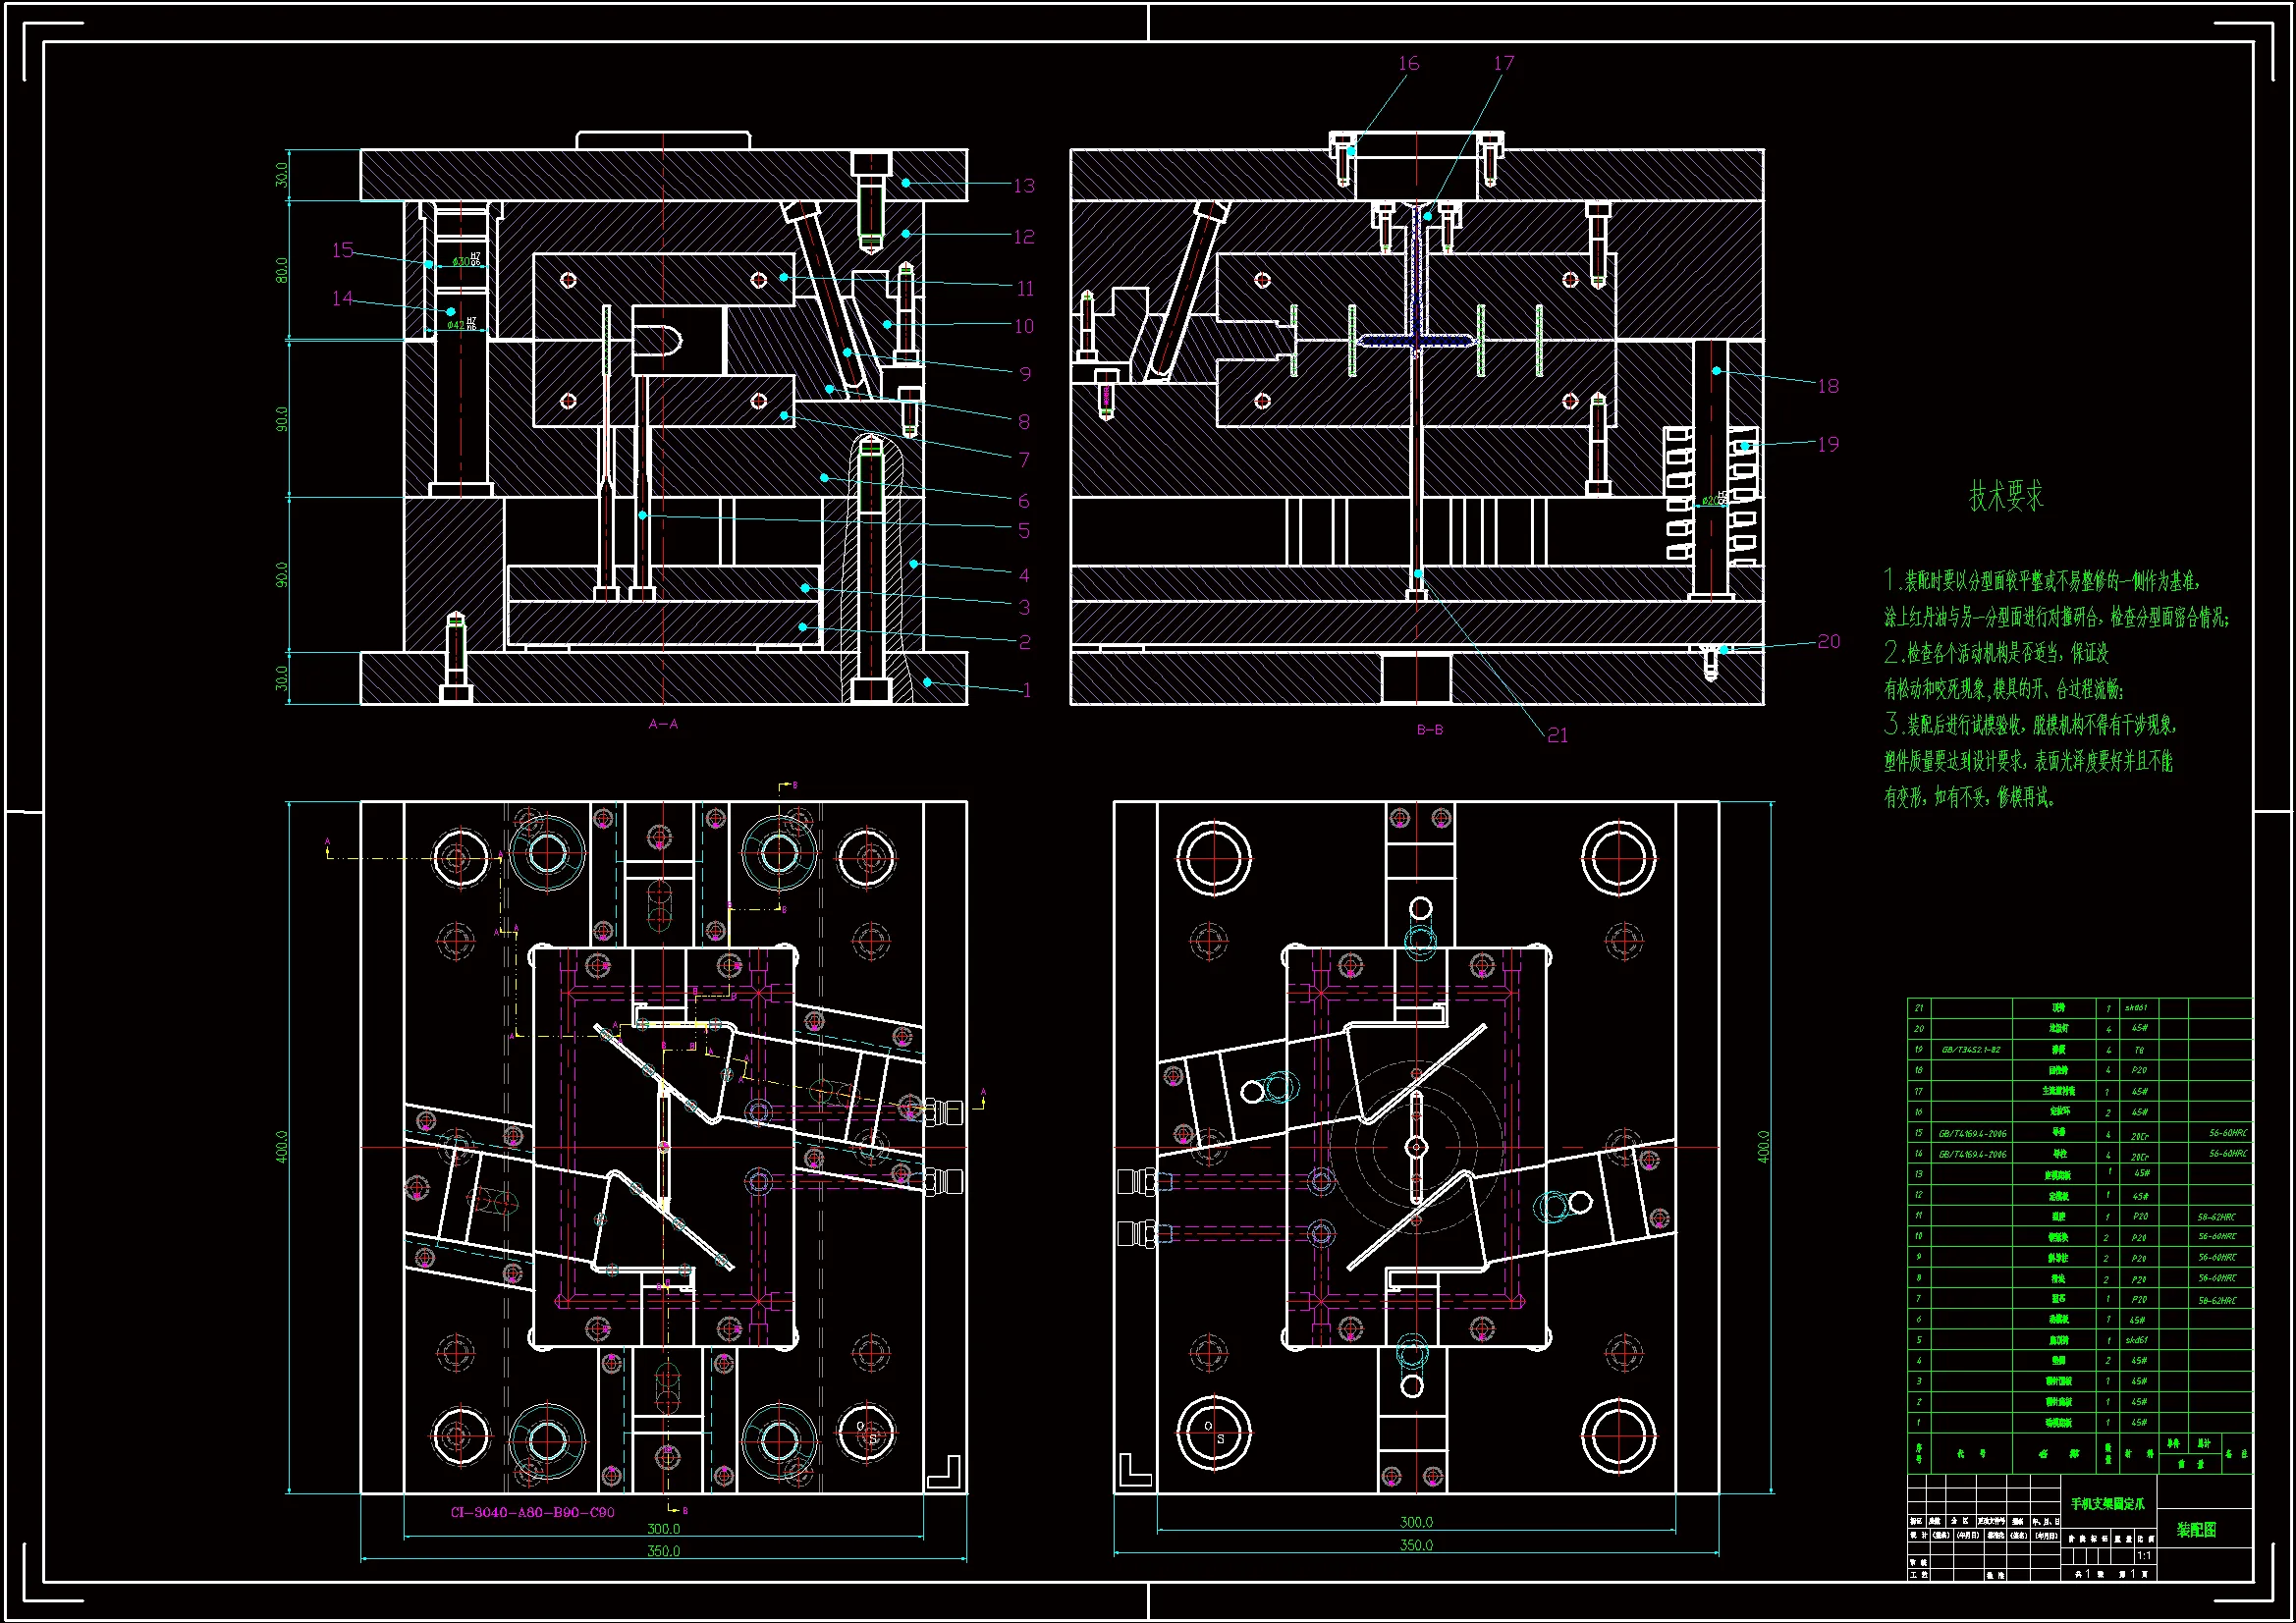
Task: Click the 1:1 scale cell
Action: [2143, 1556]
